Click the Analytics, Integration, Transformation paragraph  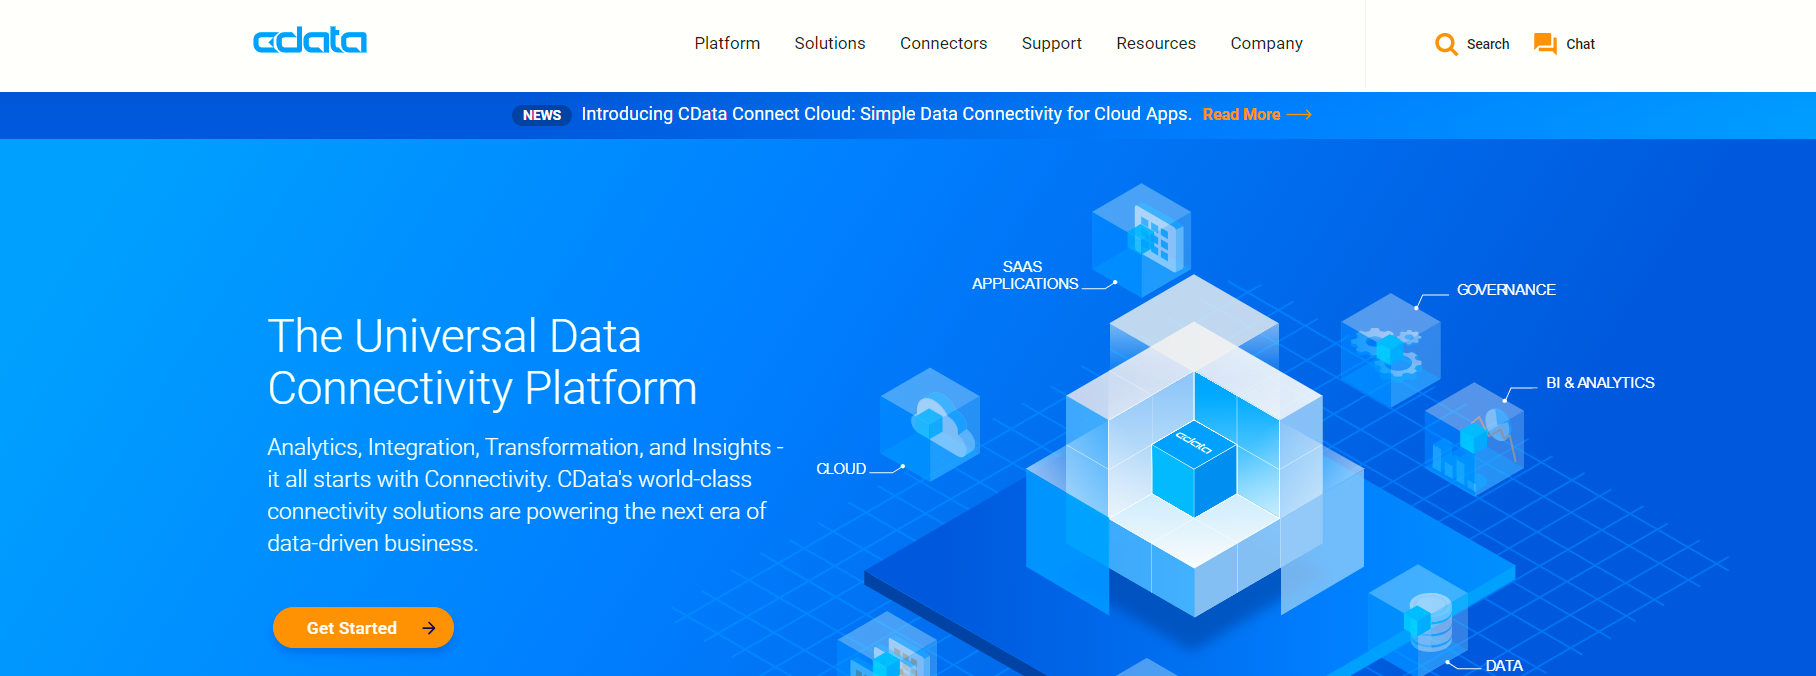525,495
